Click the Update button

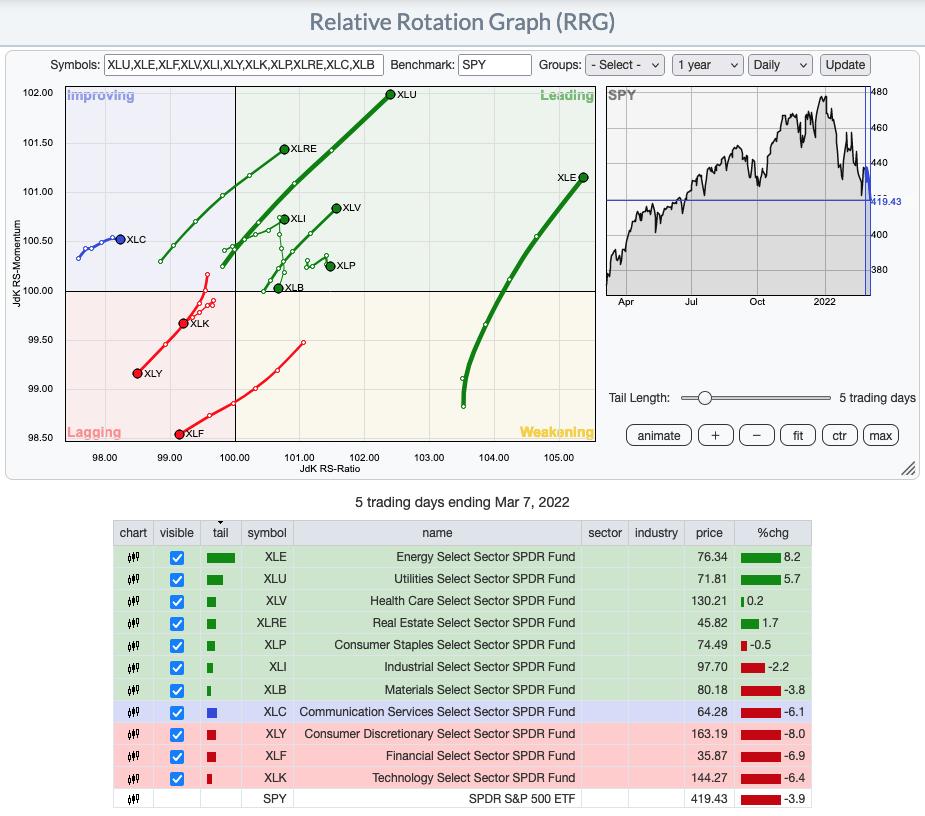(845, 65)
